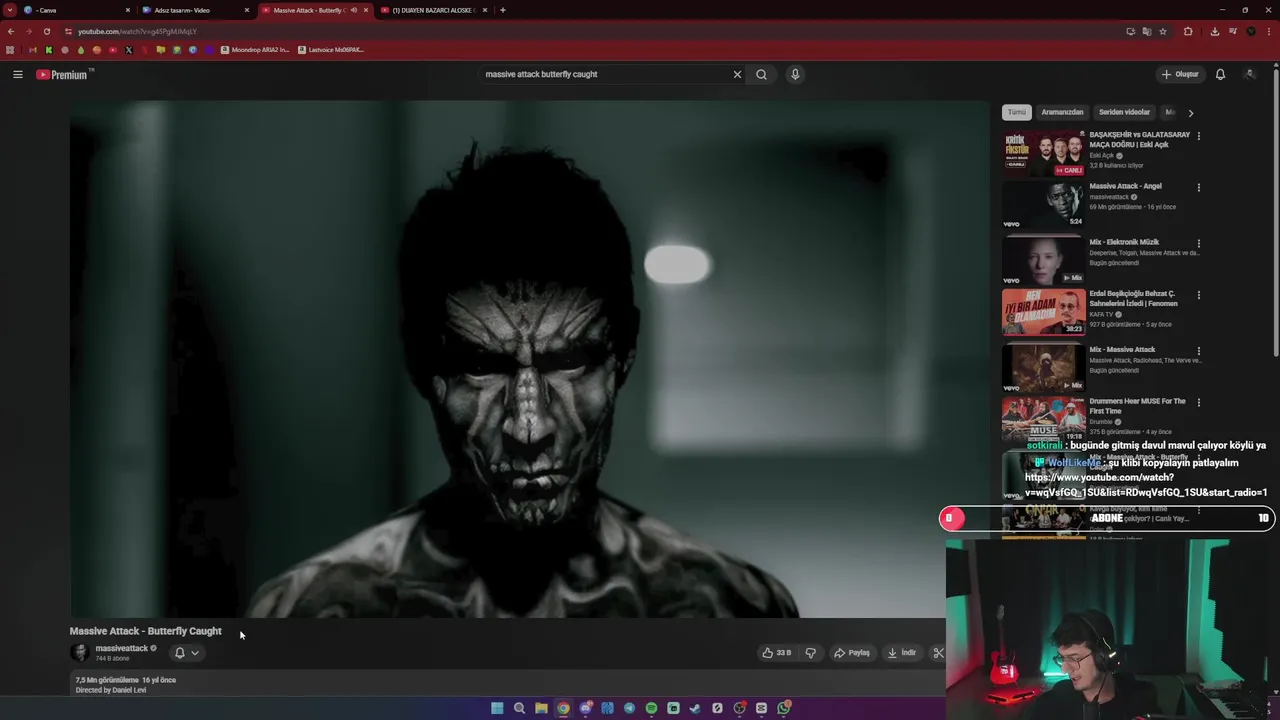The height and width of the screenshot is (720, 1280).
Task: Clear the search box with the X
Action: [x=737, y=74]
